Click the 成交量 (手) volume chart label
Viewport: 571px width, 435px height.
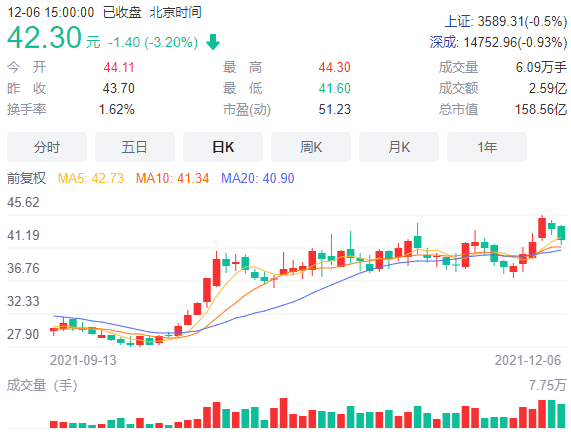pyautogui.click(x=42, y=385)
